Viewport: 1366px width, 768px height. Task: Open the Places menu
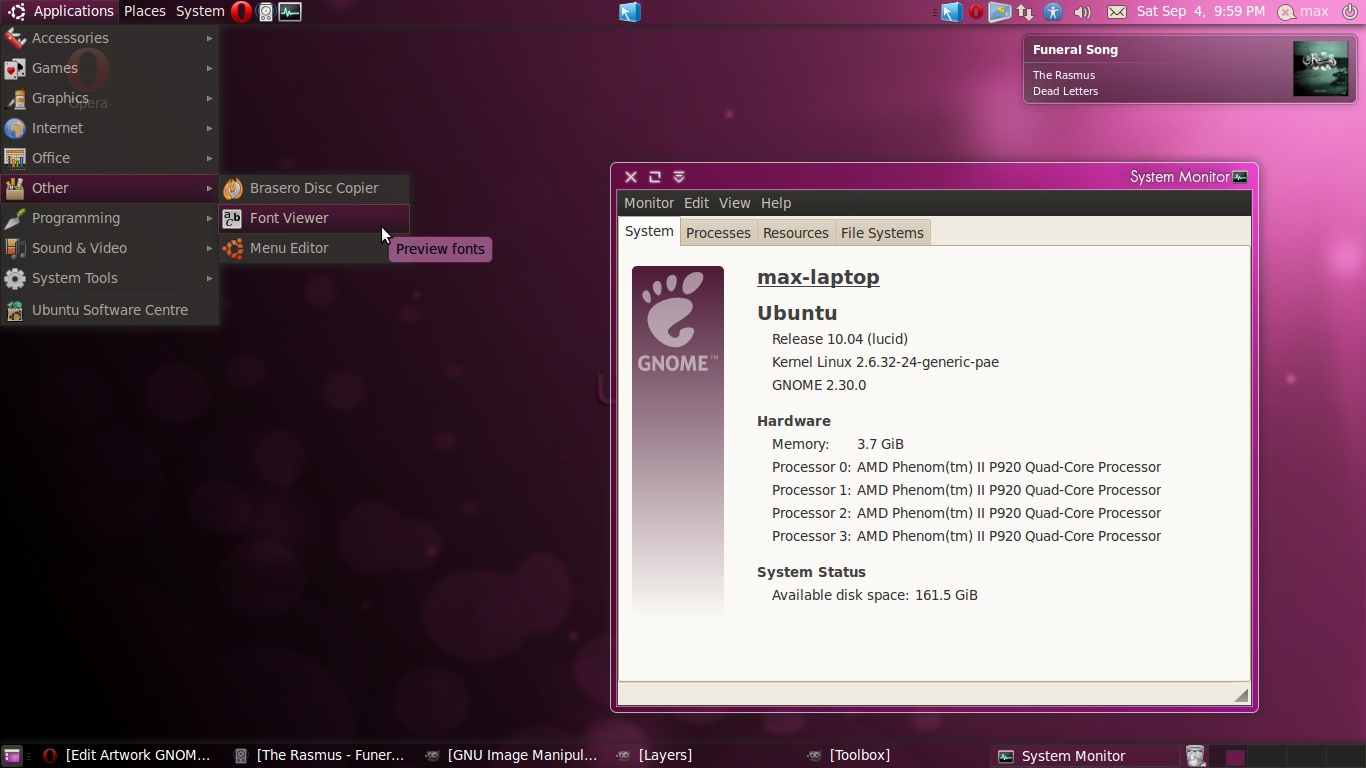click(x=145, y=12)
